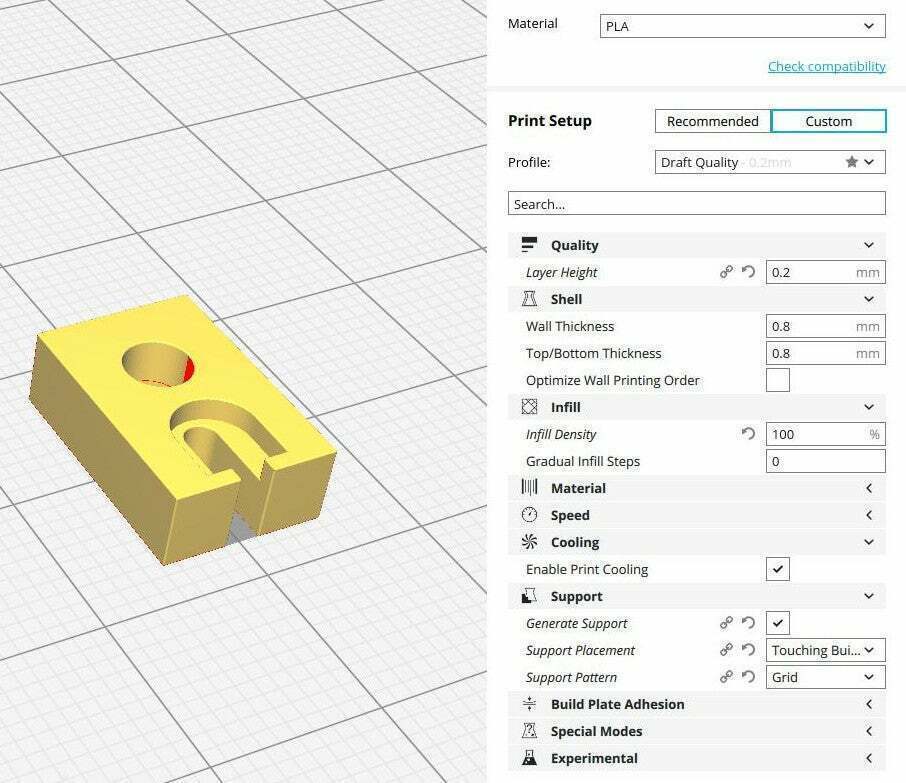Open the Material PLA dropdown

pos(742,26)
